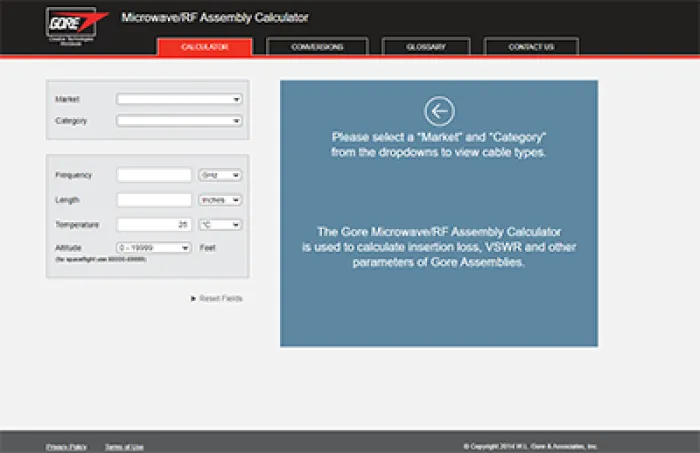The height and width of the screenshot is (453, 700).
Task: Click the spaceflight altitude note text
Action: coord(100,259)
